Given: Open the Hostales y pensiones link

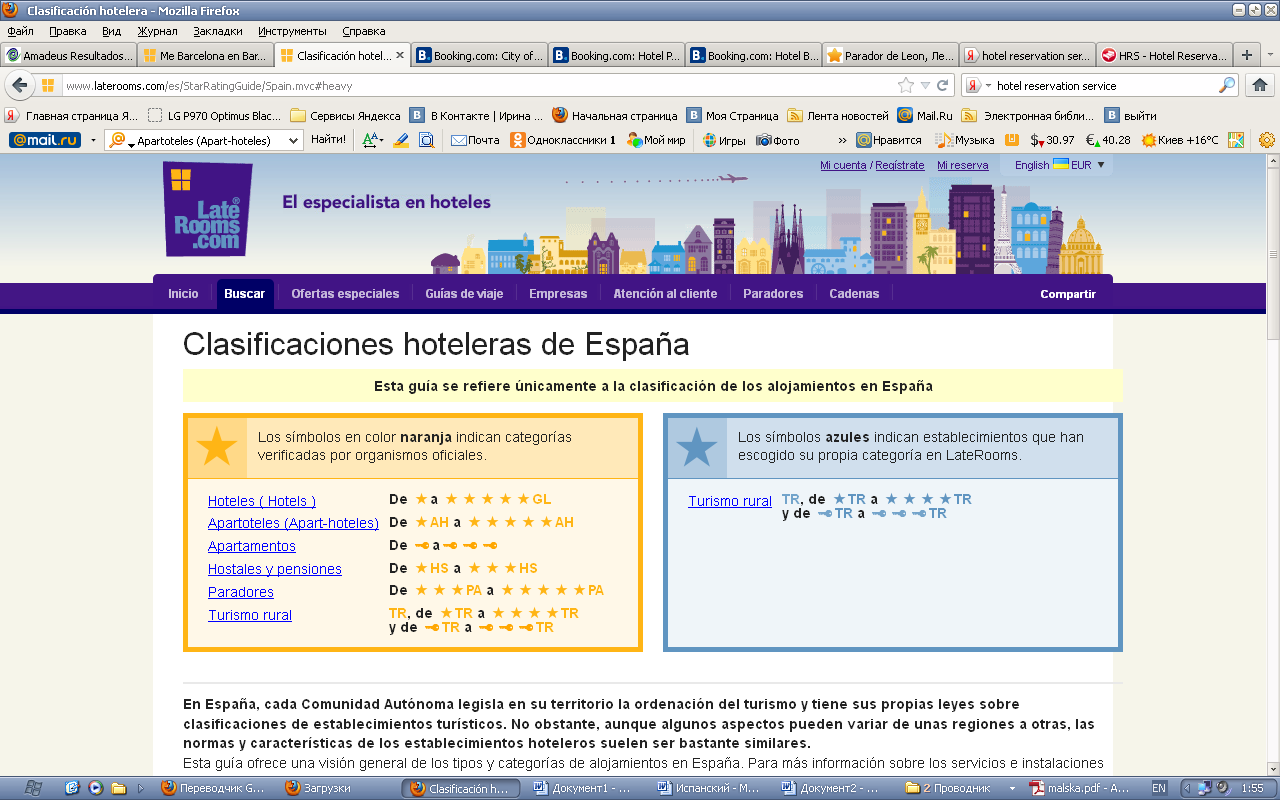Looking at the screenshot, I should [275, 569].
